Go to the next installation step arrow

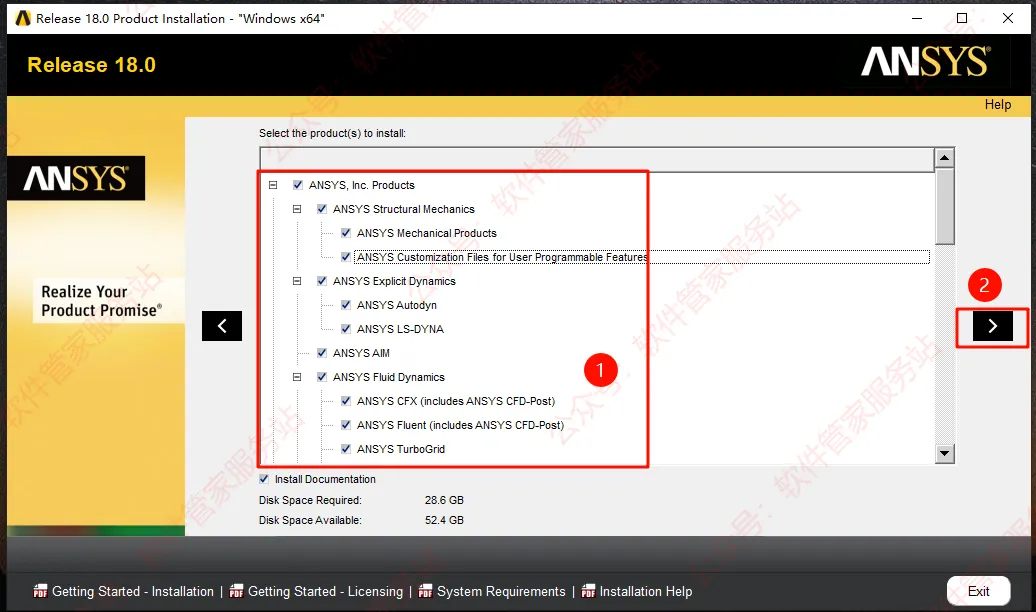(992, 326)
